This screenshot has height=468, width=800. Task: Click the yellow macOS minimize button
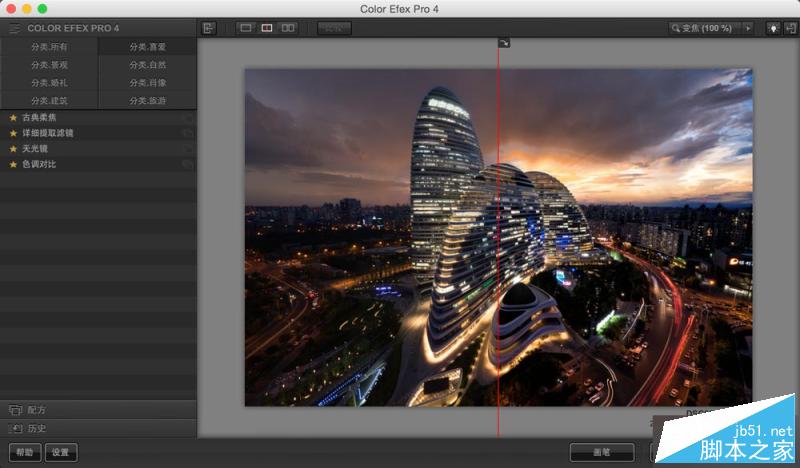[27, 9]
